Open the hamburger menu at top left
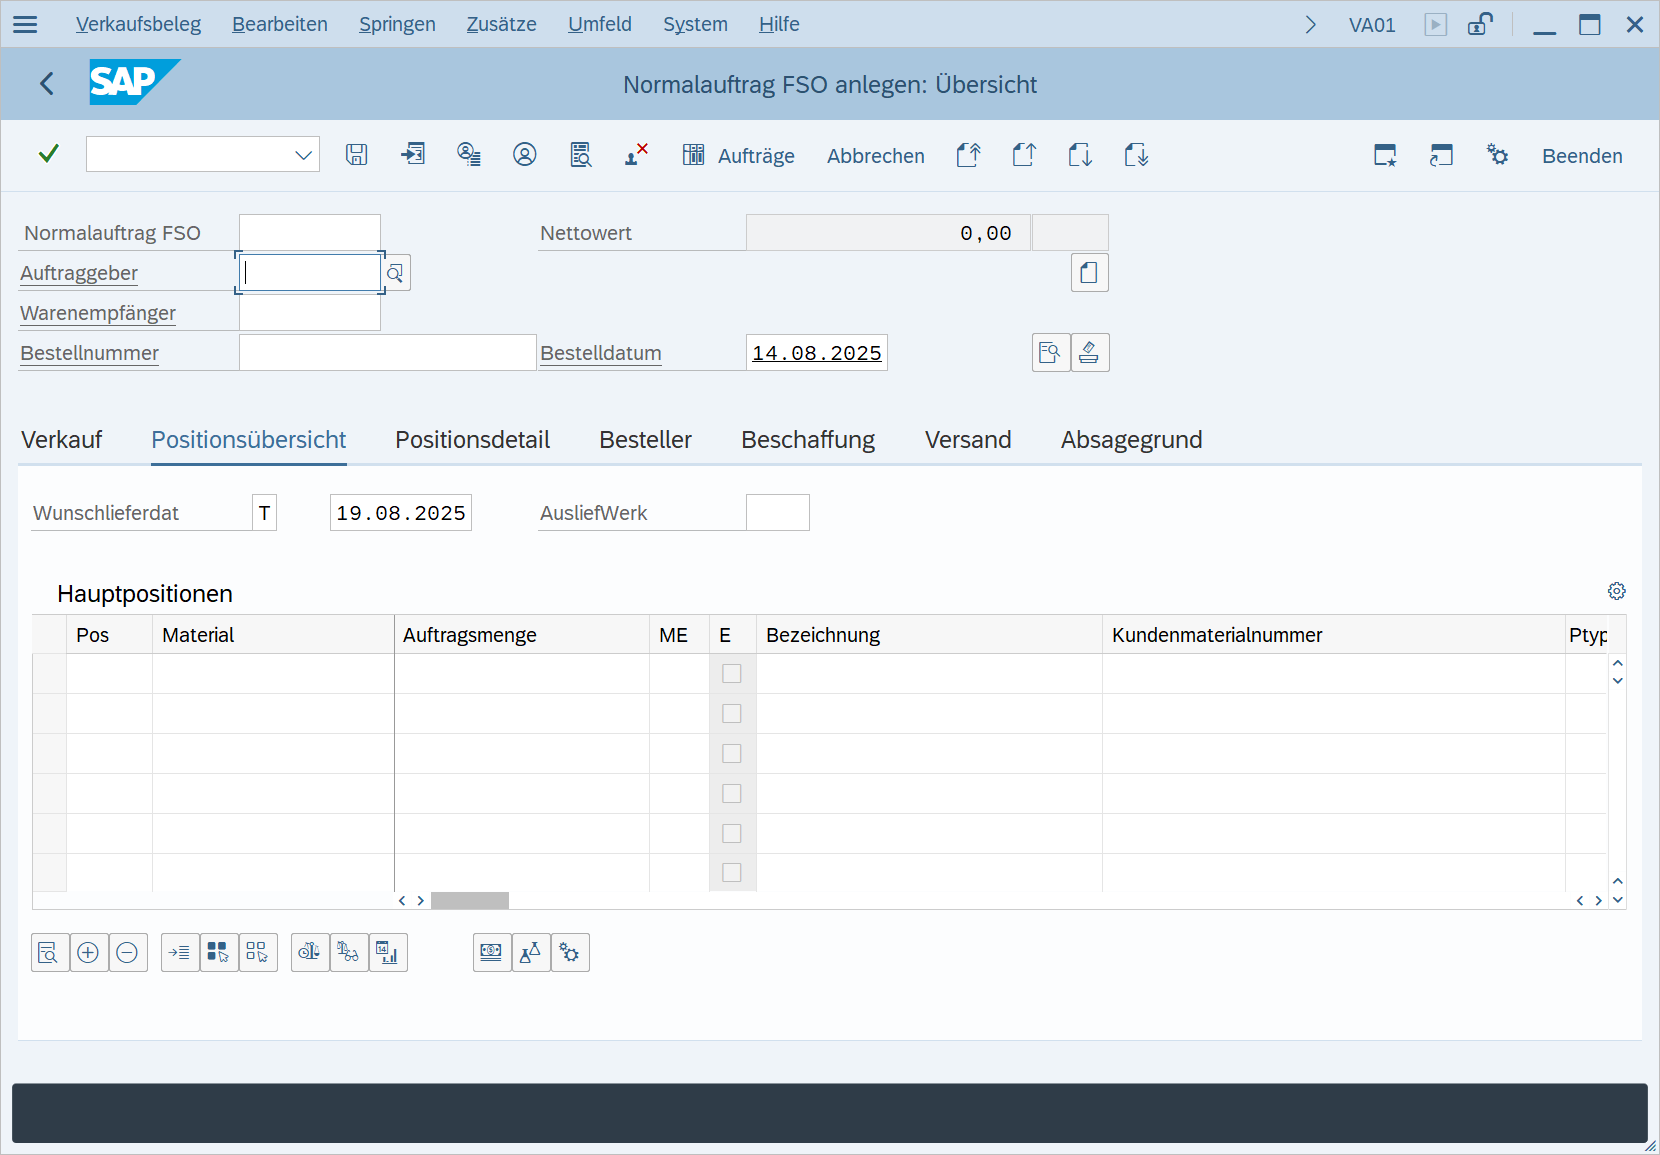The image size is (1660, 1155). pos(25,25)
